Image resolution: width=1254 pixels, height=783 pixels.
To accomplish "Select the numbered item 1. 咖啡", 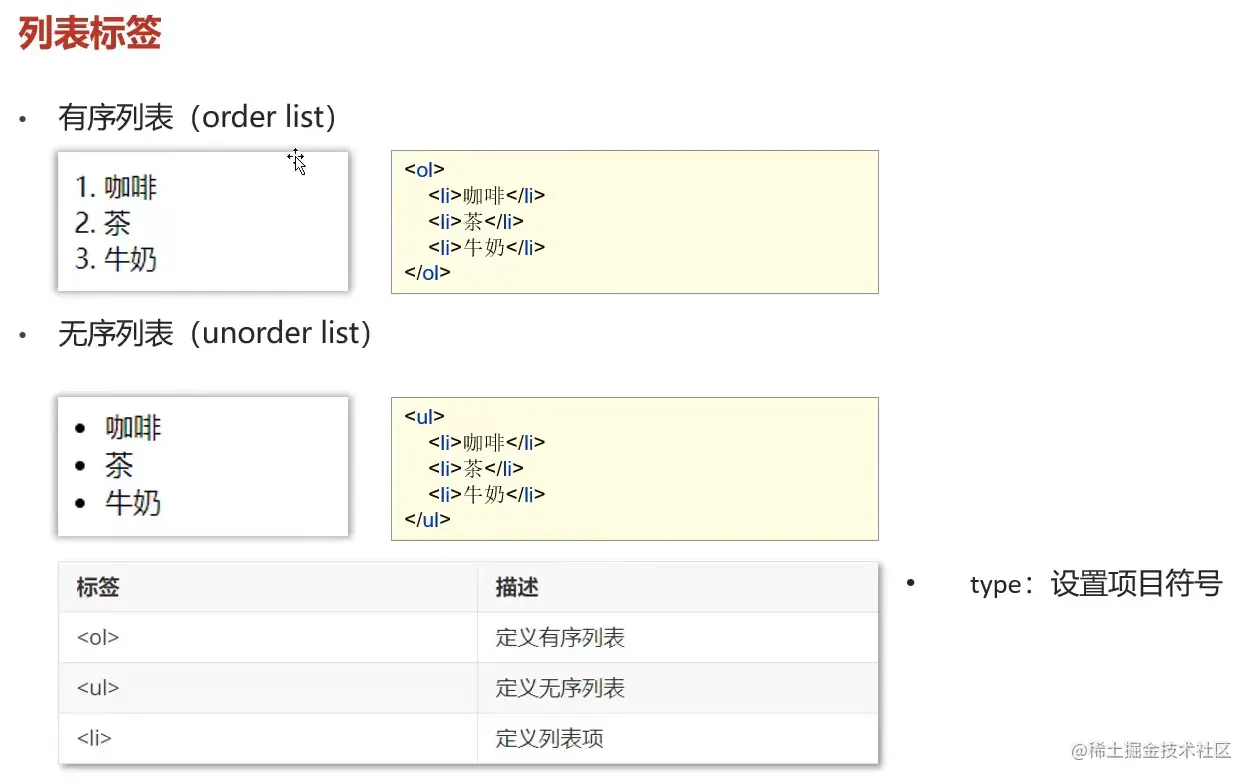I will pyautogui.click(x=117, y=187).
